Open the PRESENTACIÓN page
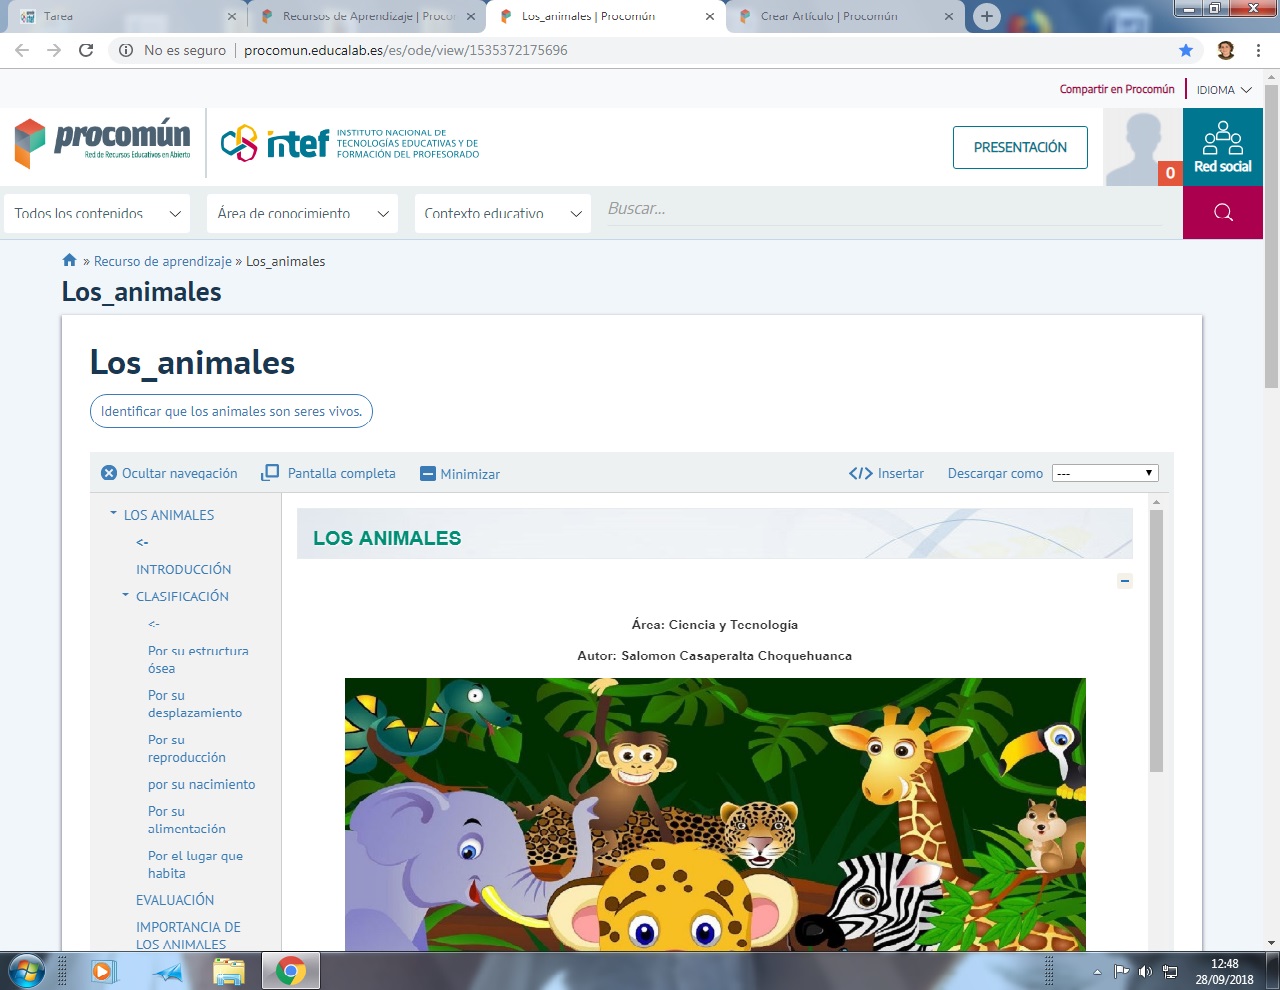 tap(1020, 147)
